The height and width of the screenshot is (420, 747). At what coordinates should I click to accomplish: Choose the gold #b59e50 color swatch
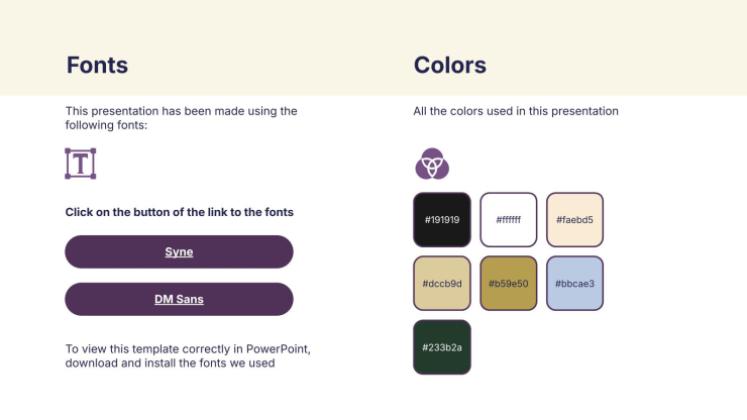508,283
